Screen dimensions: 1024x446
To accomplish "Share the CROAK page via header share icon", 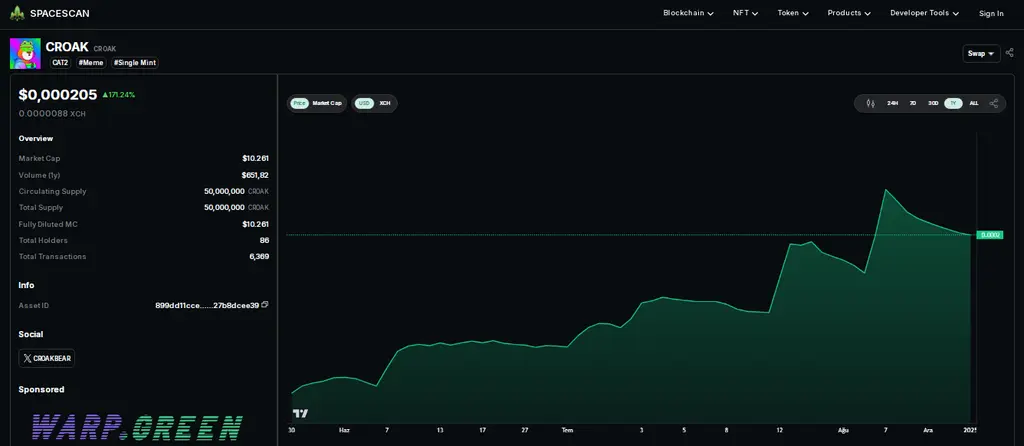I will tap(1010, 53).
